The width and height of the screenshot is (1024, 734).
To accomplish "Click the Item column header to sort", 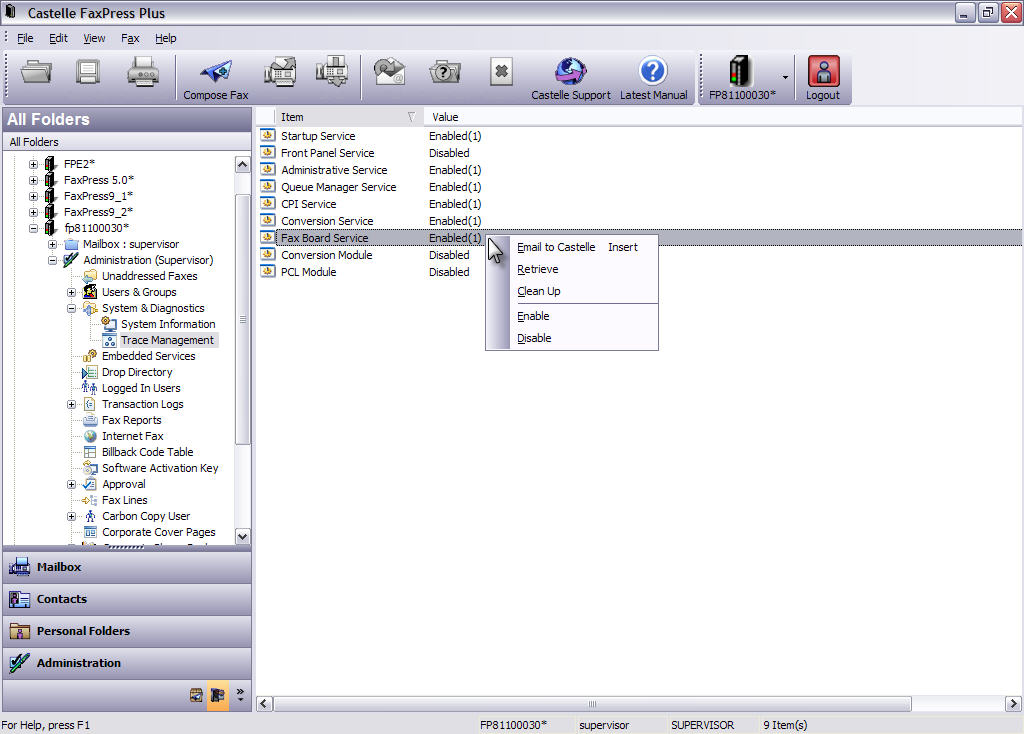I will point(340,117).
